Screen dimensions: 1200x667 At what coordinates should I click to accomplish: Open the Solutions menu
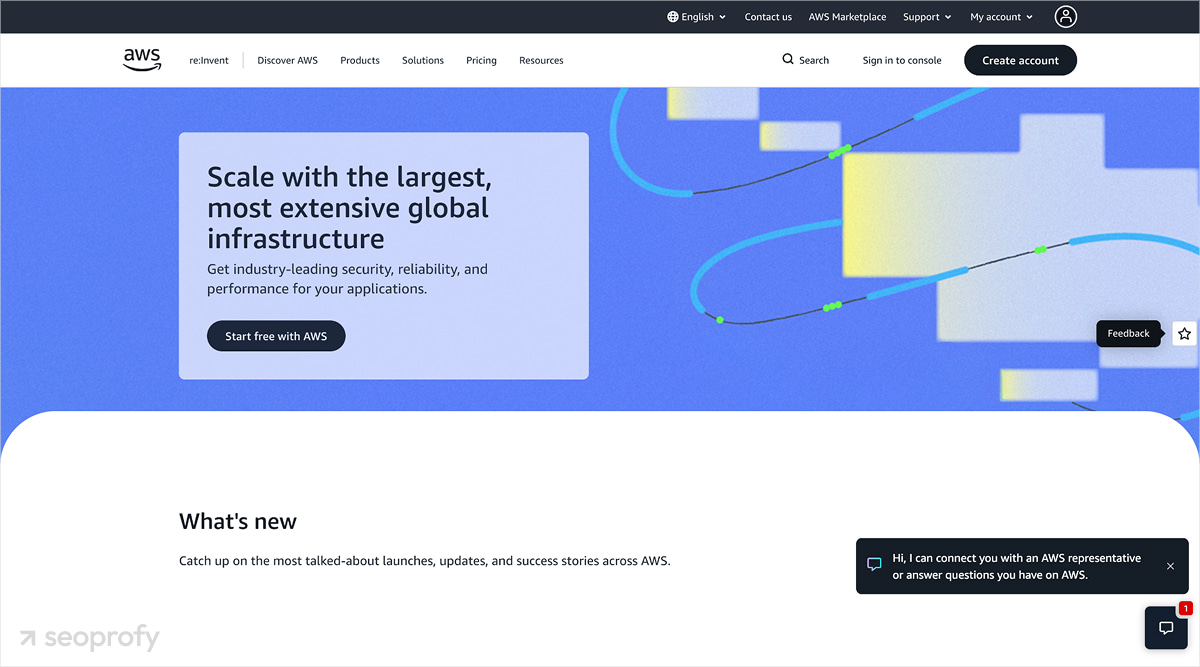(423, 60)
